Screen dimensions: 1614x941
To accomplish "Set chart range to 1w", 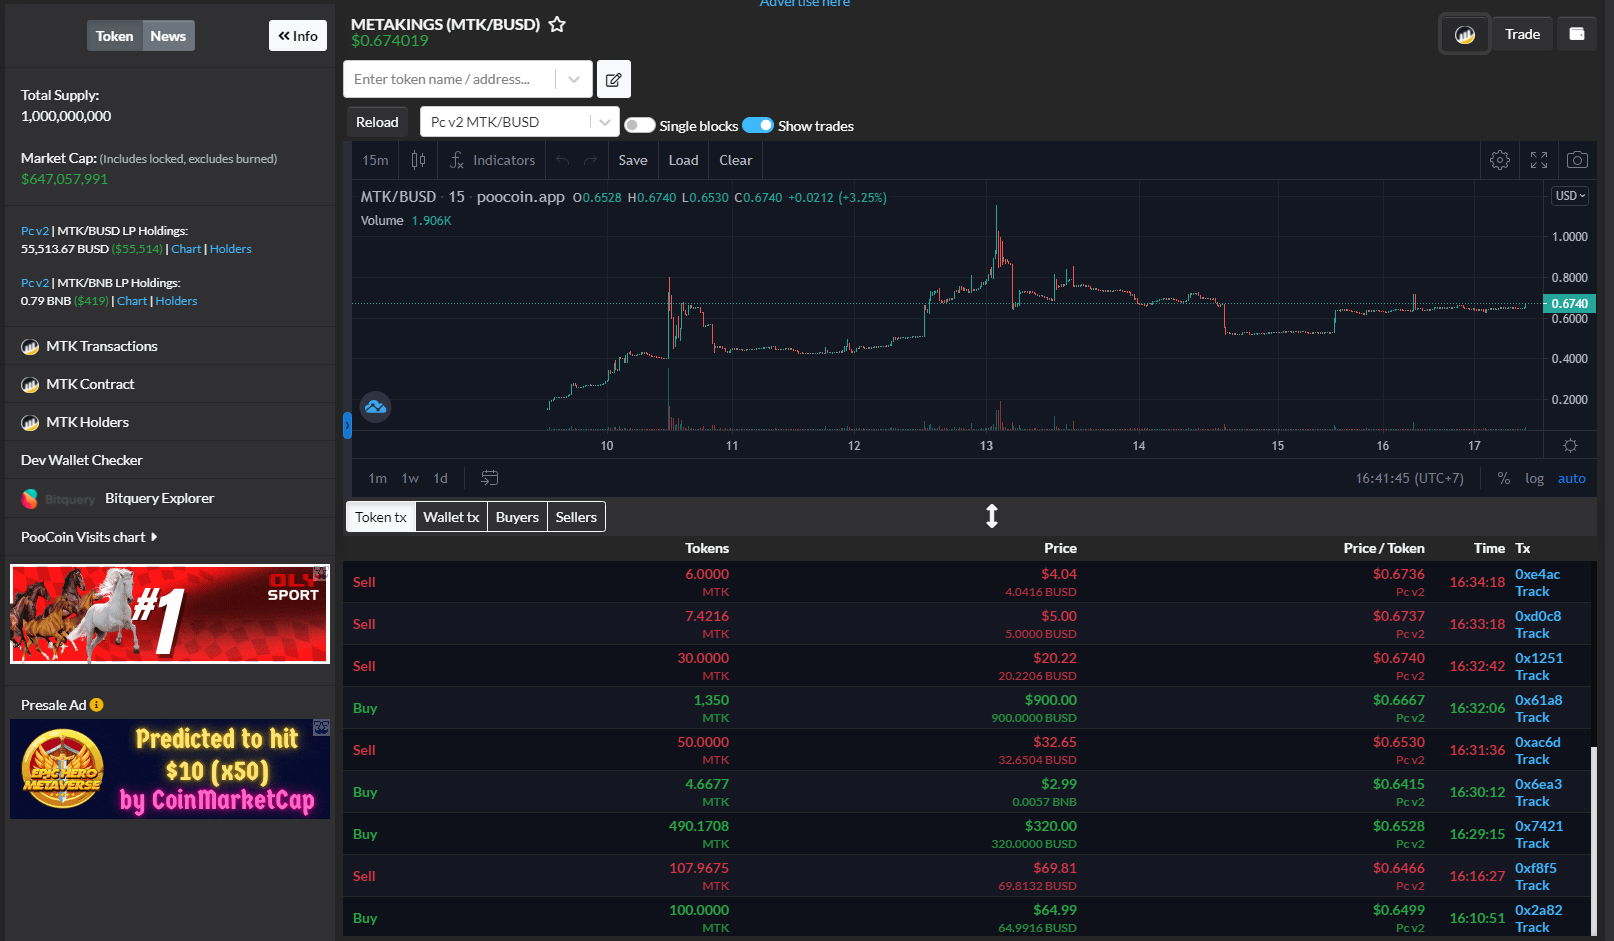I will 410,478.
